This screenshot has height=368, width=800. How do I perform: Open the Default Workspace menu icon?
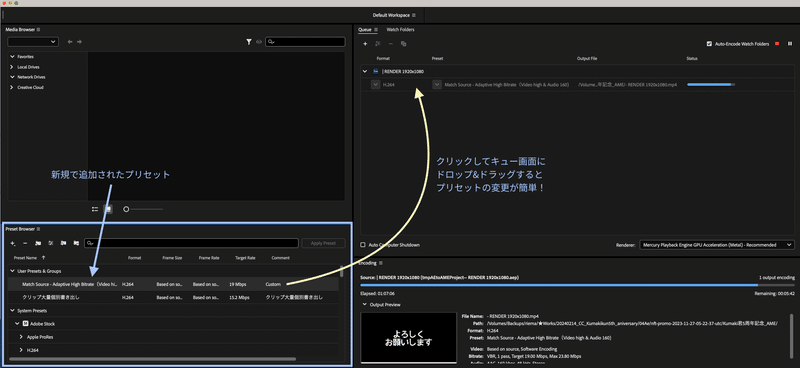click(x=414, y=15)
